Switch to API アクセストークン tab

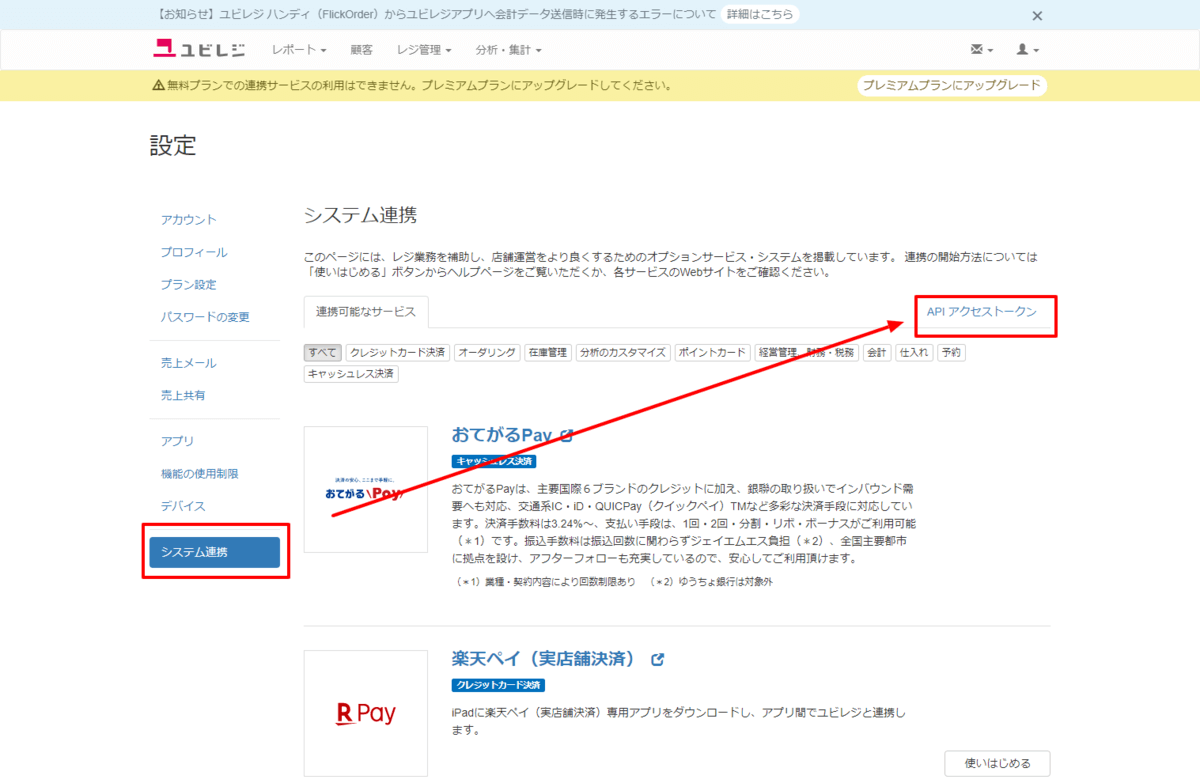click(x=982, y=312)
